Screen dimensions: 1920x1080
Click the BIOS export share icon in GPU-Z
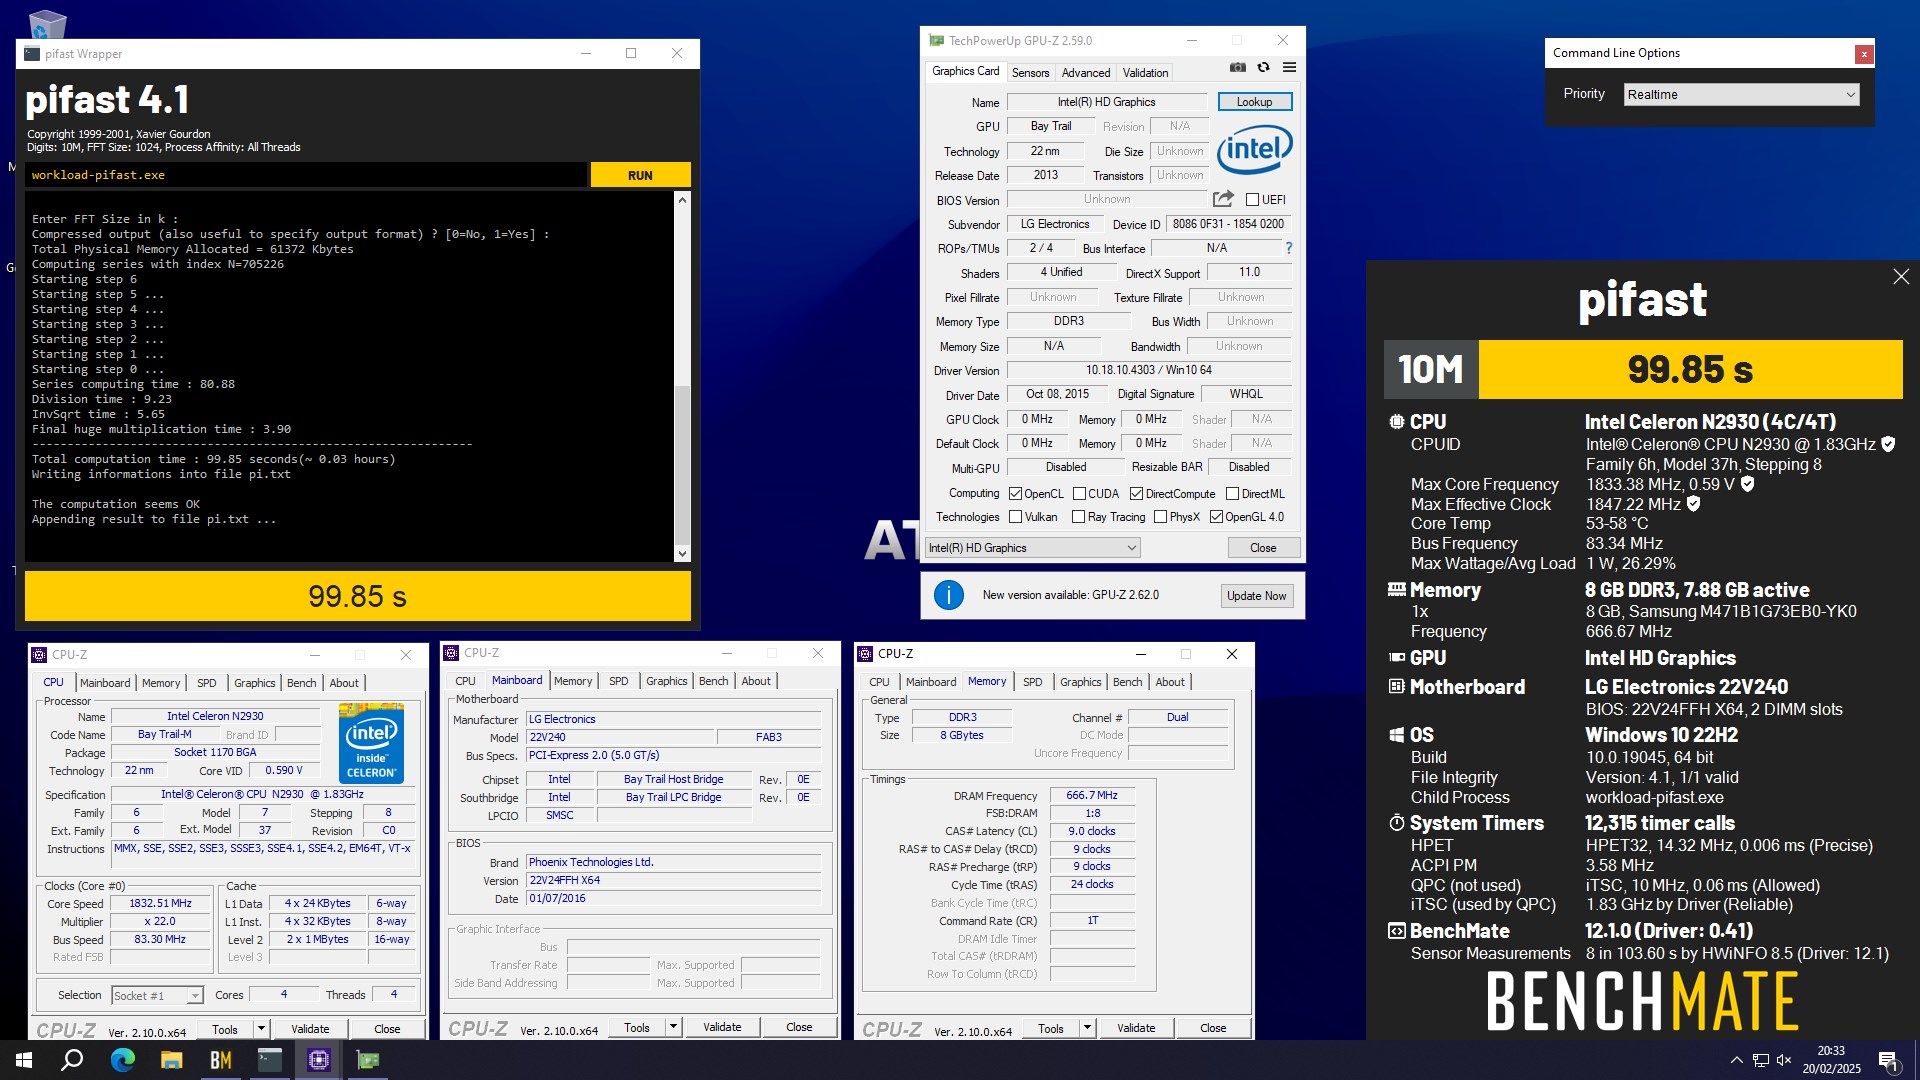1223,199
